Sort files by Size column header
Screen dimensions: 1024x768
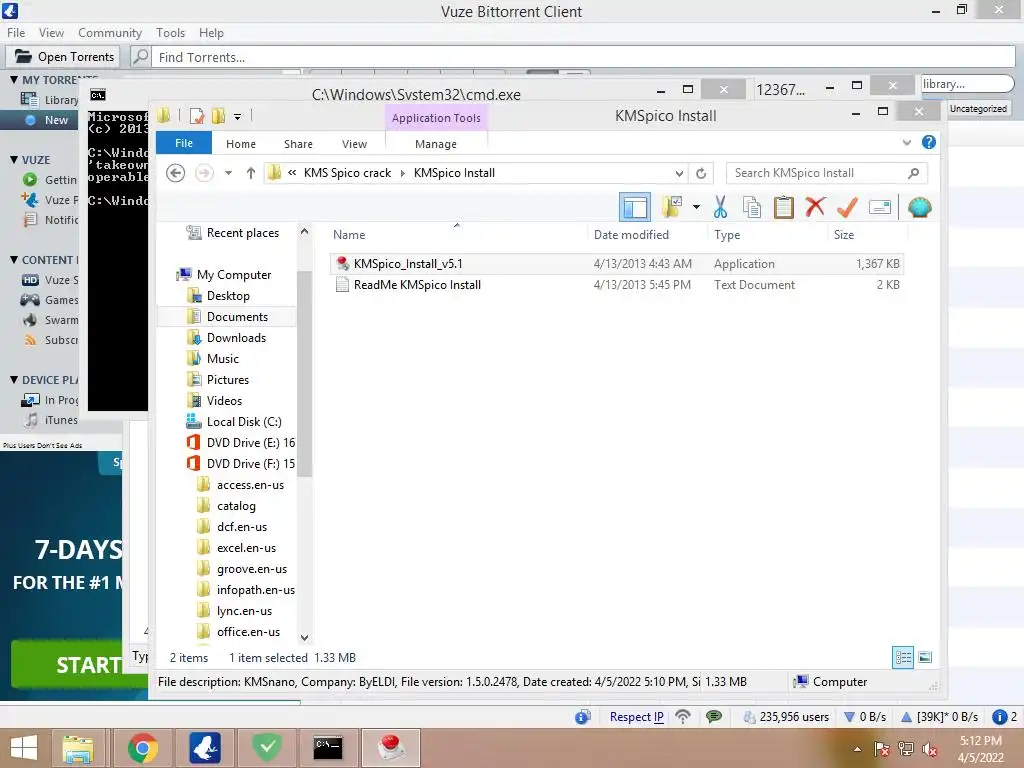pos(867,234)
